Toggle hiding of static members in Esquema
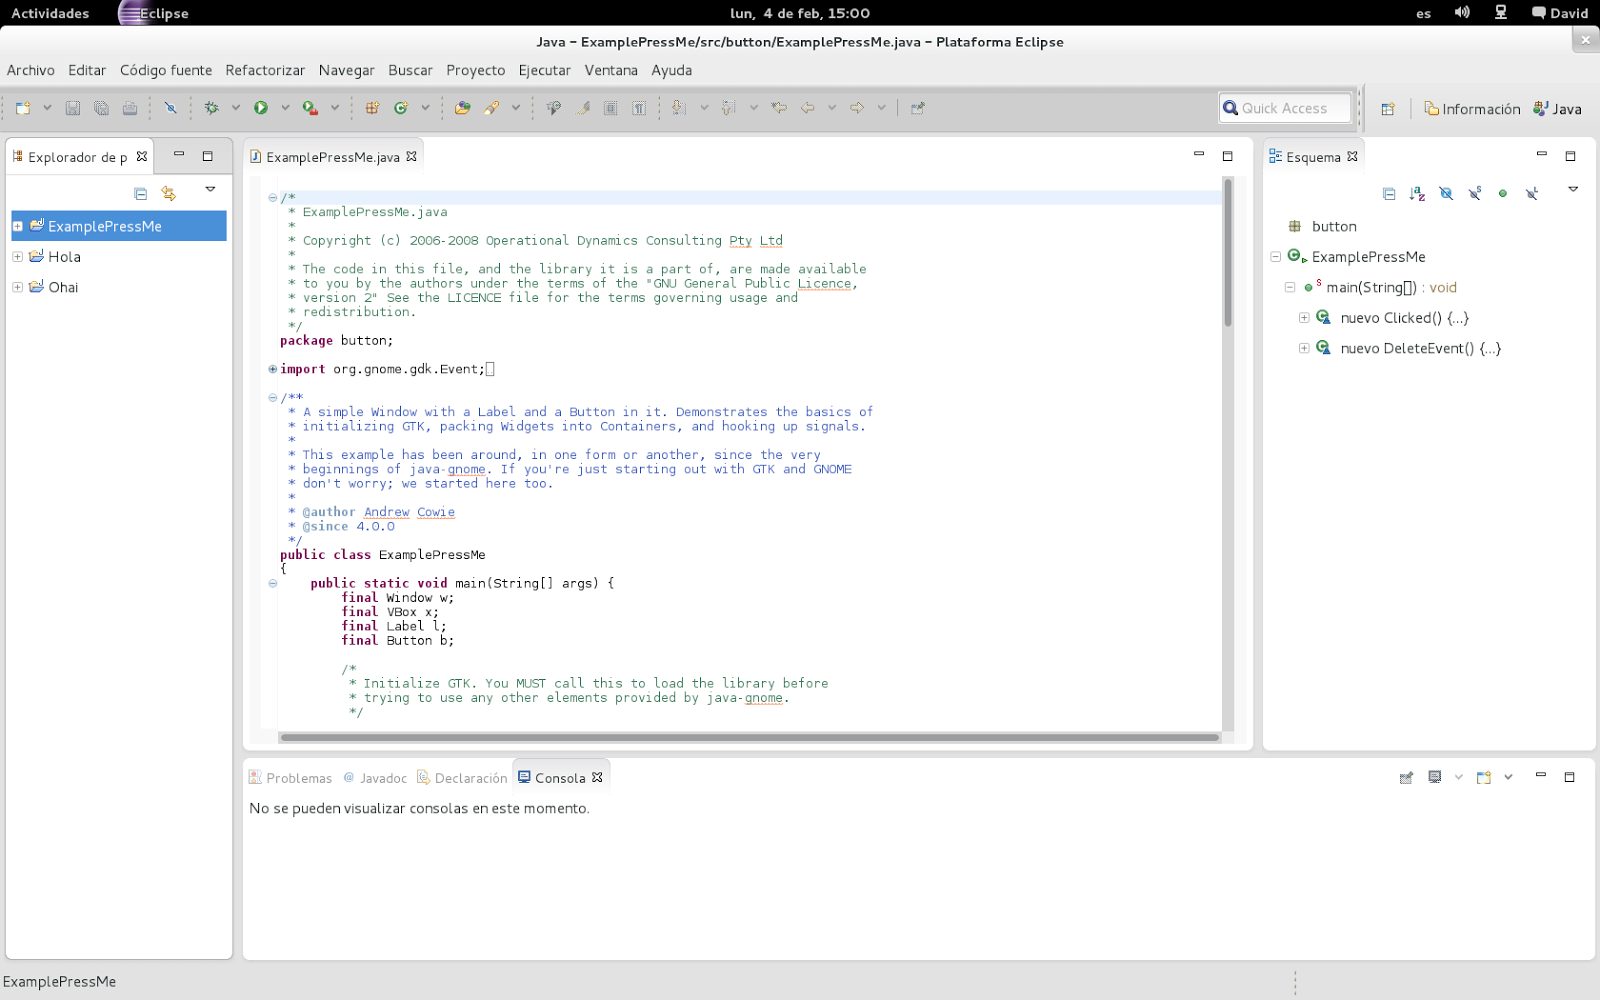1600x1000 pixels. click(x=1476, y=193)
